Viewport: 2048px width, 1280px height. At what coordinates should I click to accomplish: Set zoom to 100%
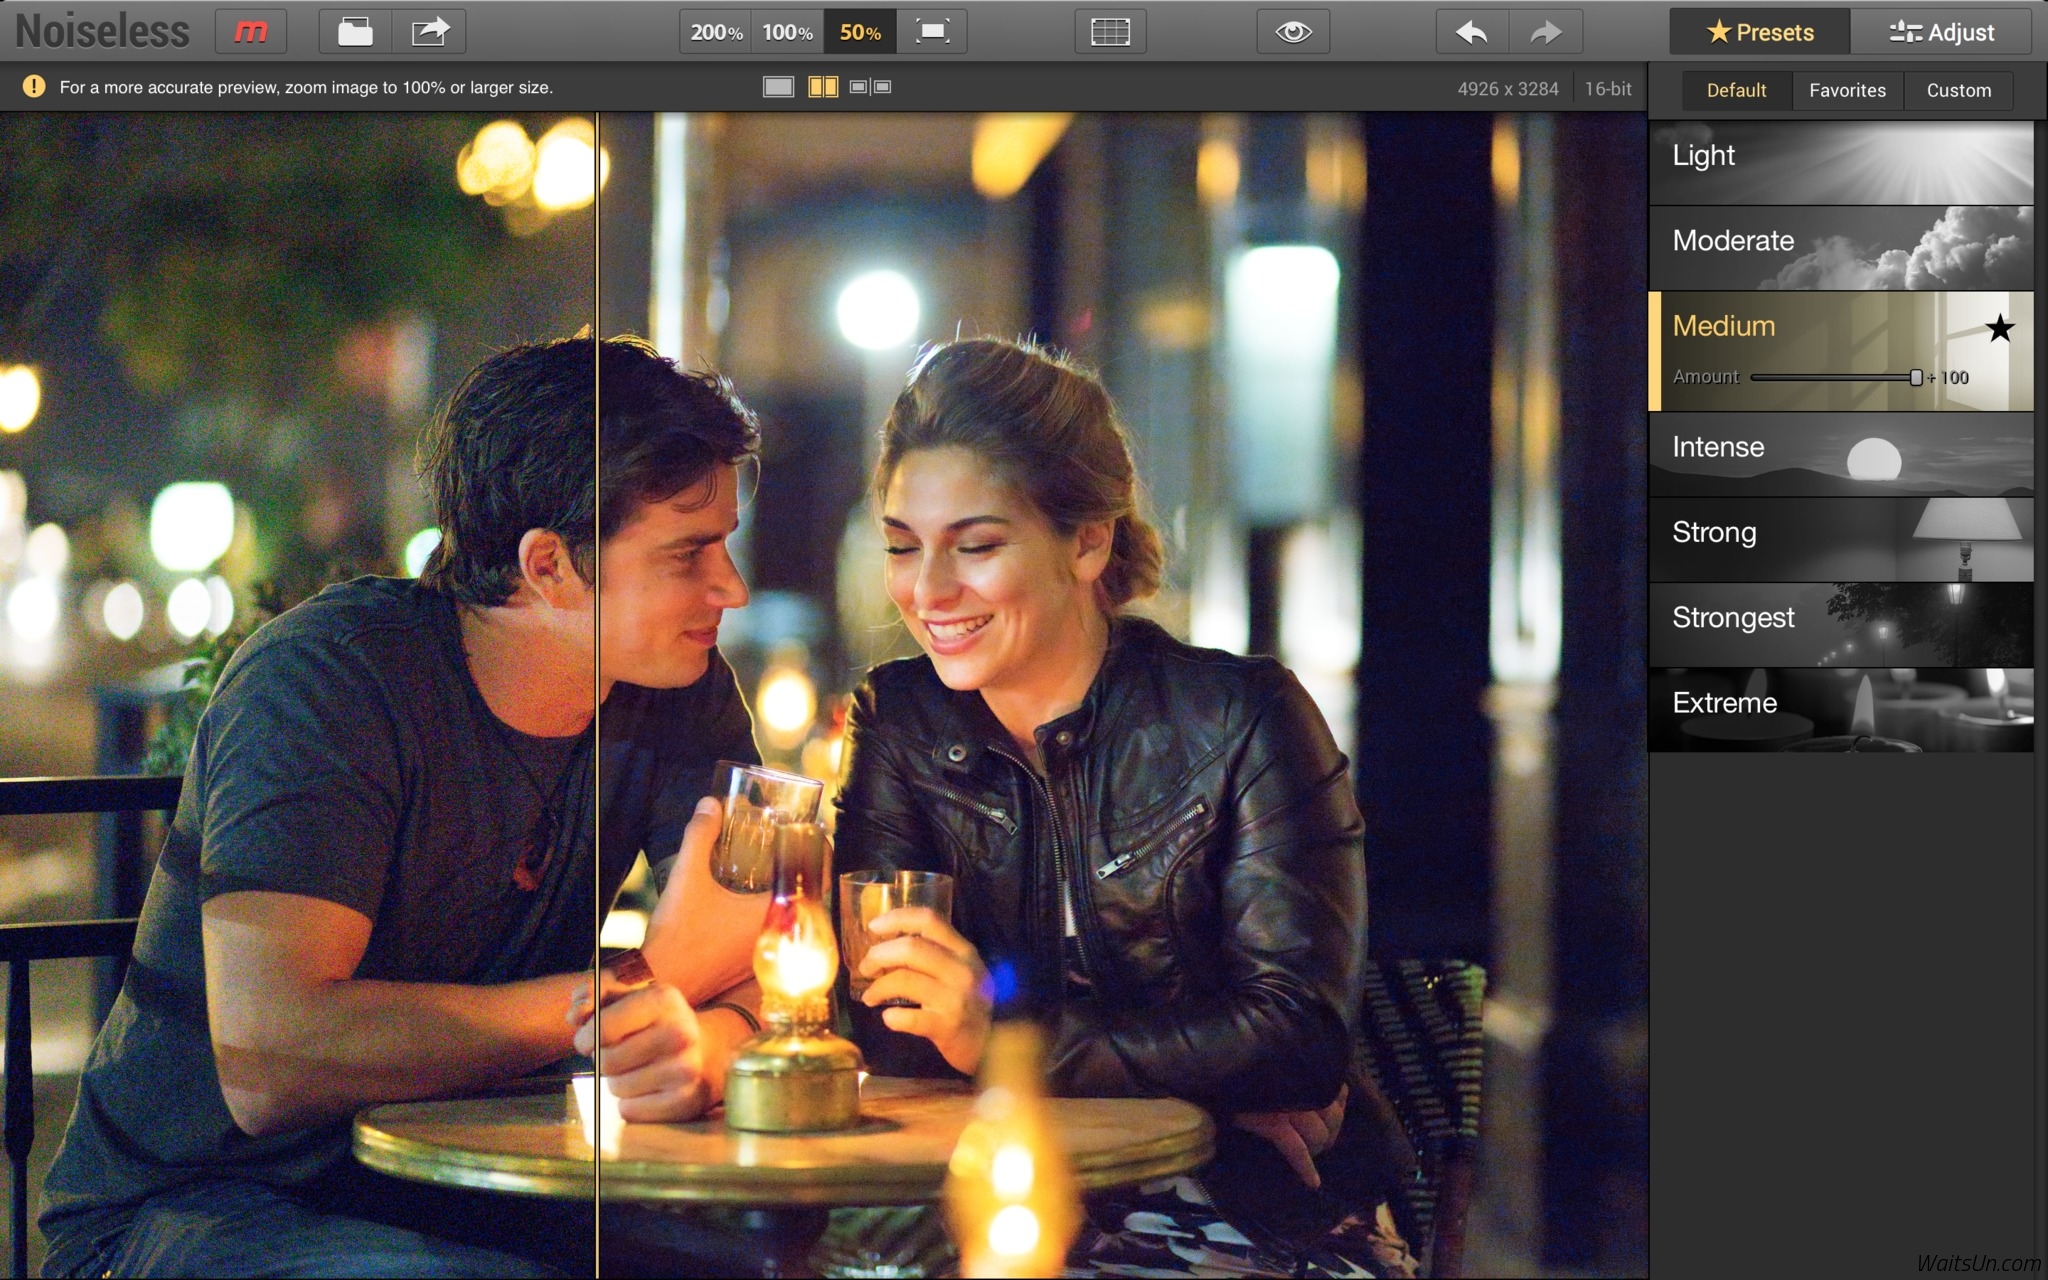pos(787,32)
